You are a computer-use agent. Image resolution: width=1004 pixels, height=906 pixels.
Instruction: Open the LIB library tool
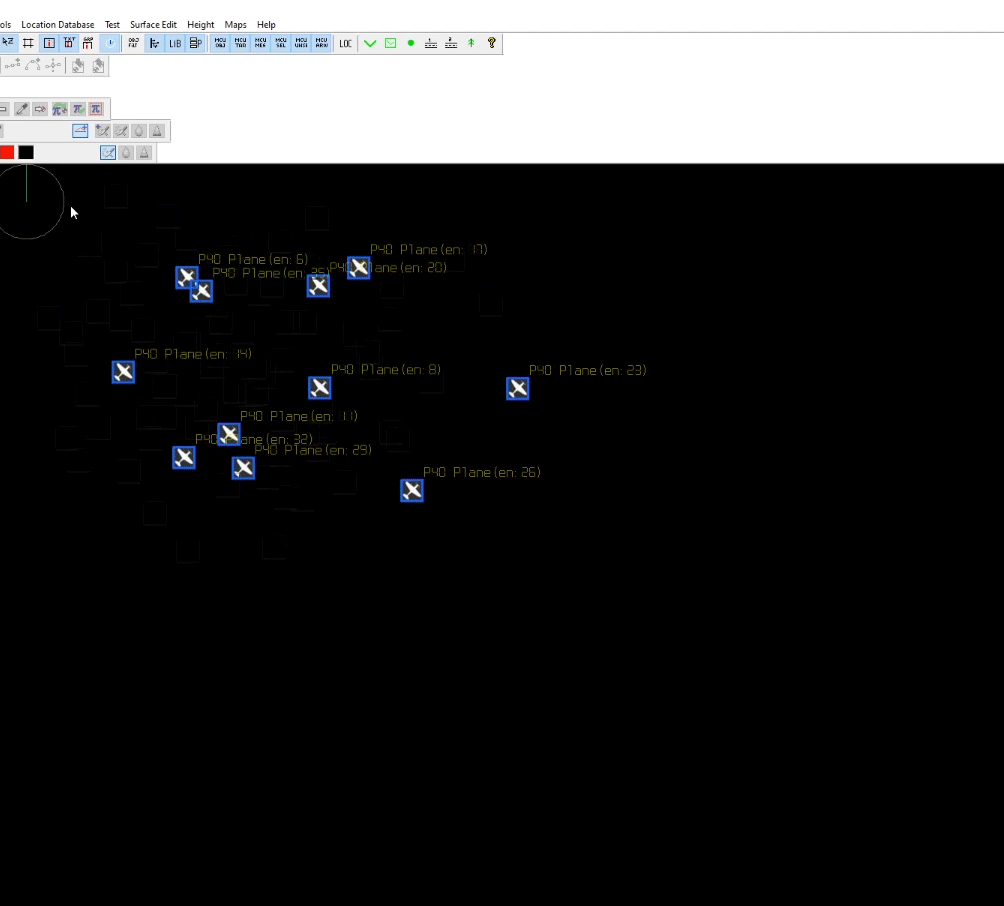pos(175,43)
